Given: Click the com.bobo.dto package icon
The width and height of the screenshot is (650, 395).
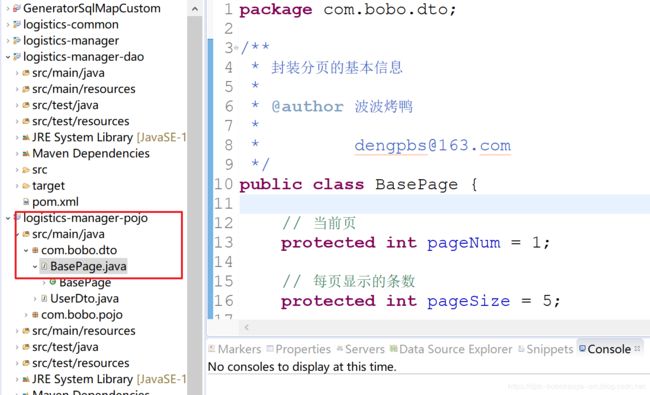Looking at the screenshot, I should click(35, 250).
